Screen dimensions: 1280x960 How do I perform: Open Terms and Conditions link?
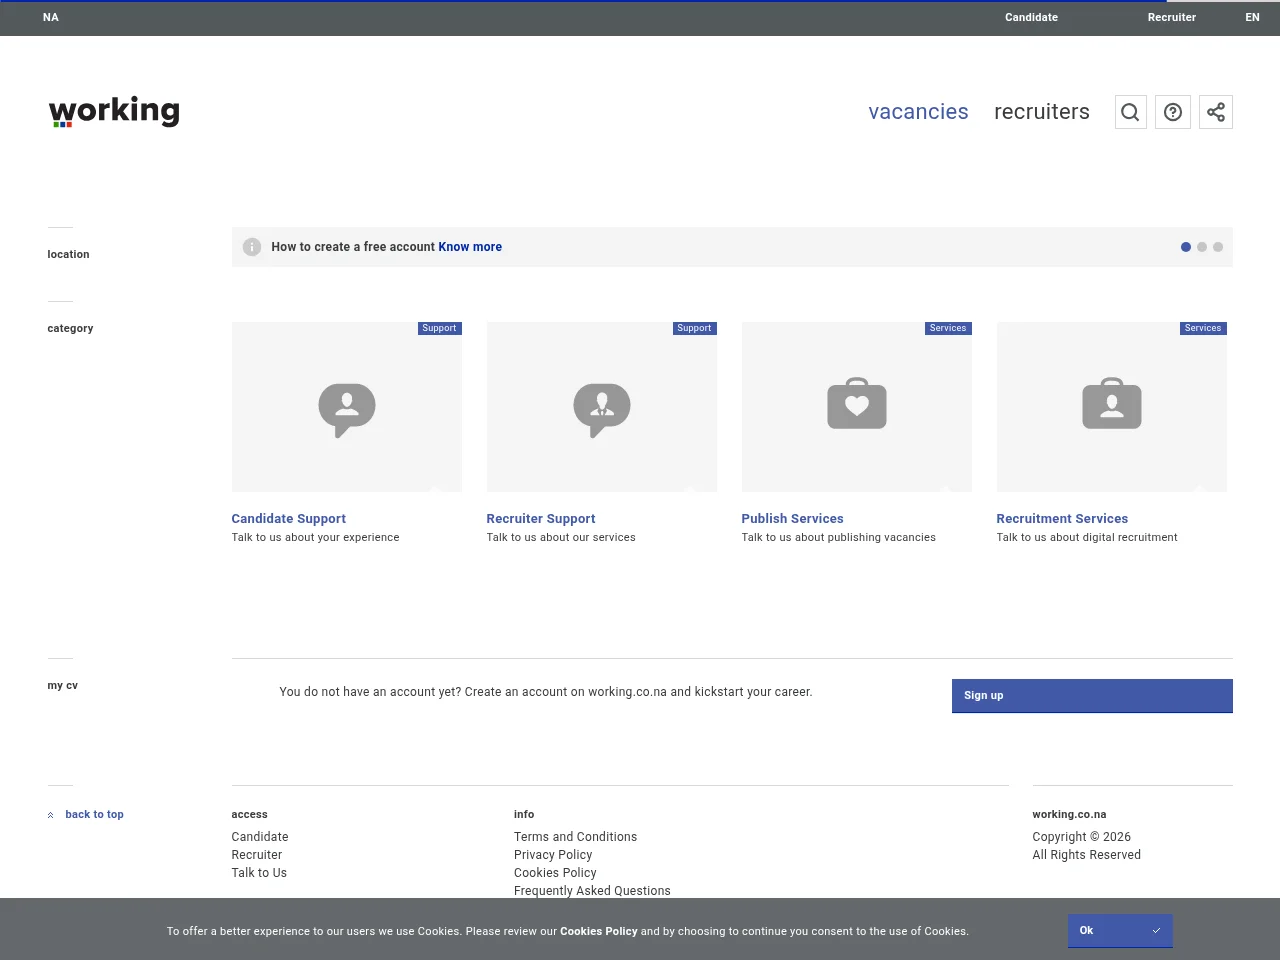[576, 837]
